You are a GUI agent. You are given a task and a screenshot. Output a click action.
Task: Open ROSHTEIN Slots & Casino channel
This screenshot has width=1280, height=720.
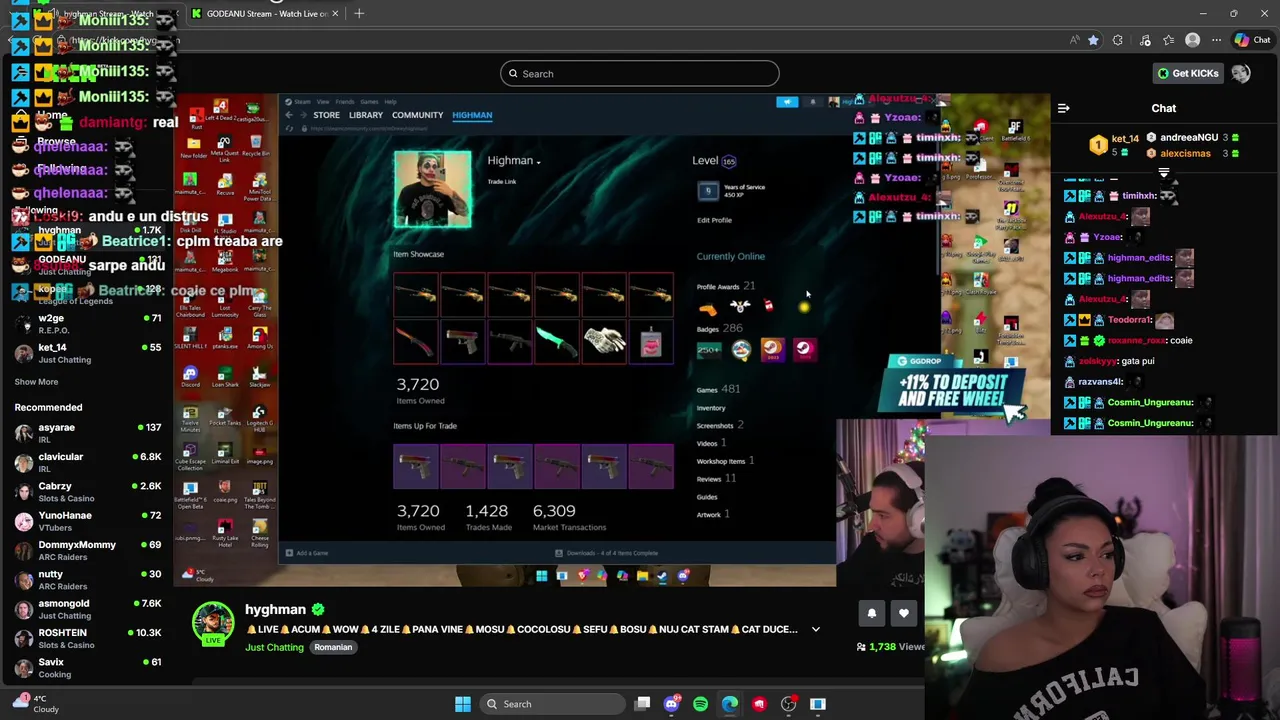point(88,638)
